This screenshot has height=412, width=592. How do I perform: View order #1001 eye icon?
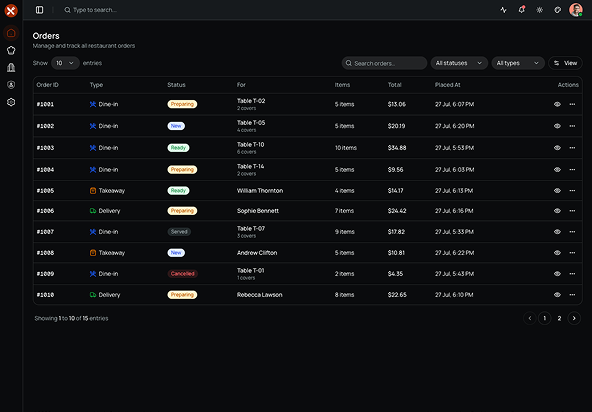click(x=557, y=104)
